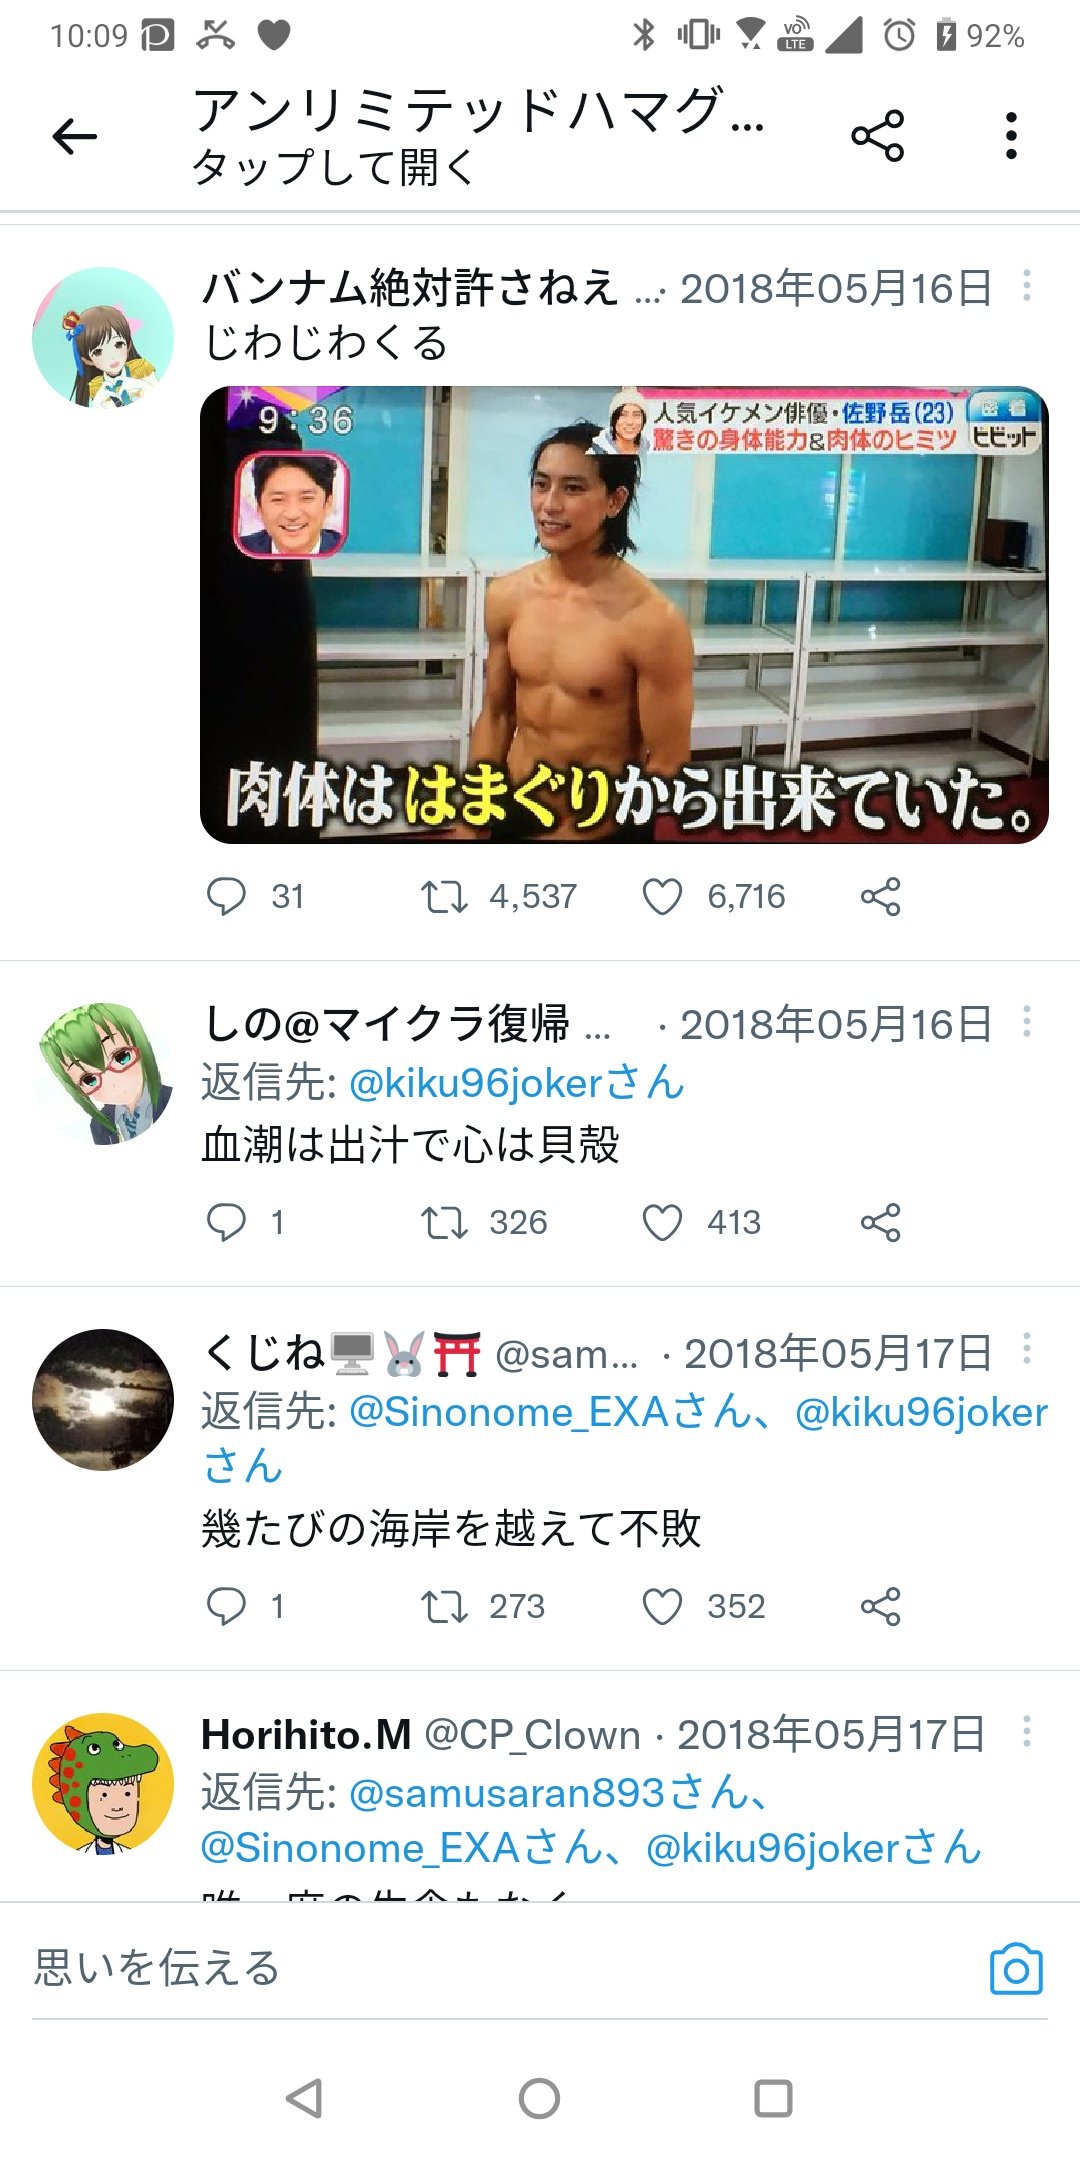This screenshot has height=2160, width=1080.
Task: Open more options on しの@マイクラ復帰 reply
Action: point(1026,1022)
